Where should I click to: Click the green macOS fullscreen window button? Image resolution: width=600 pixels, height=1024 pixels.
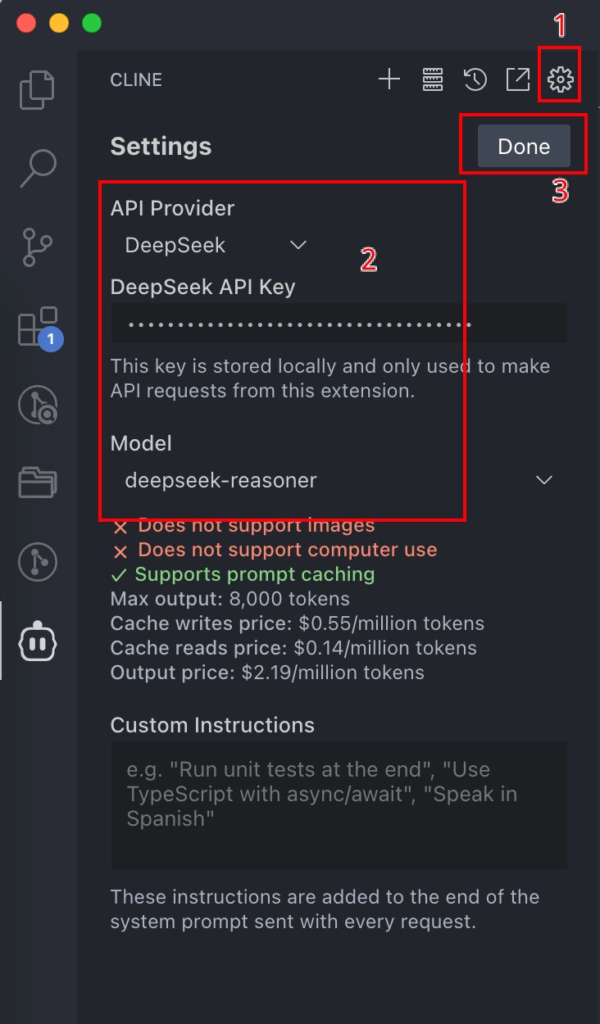point(91,24)
